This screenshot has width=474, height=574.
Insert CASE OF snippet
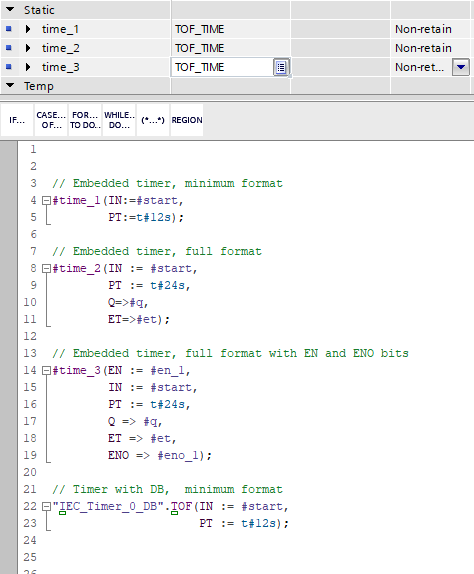(51, 120)
